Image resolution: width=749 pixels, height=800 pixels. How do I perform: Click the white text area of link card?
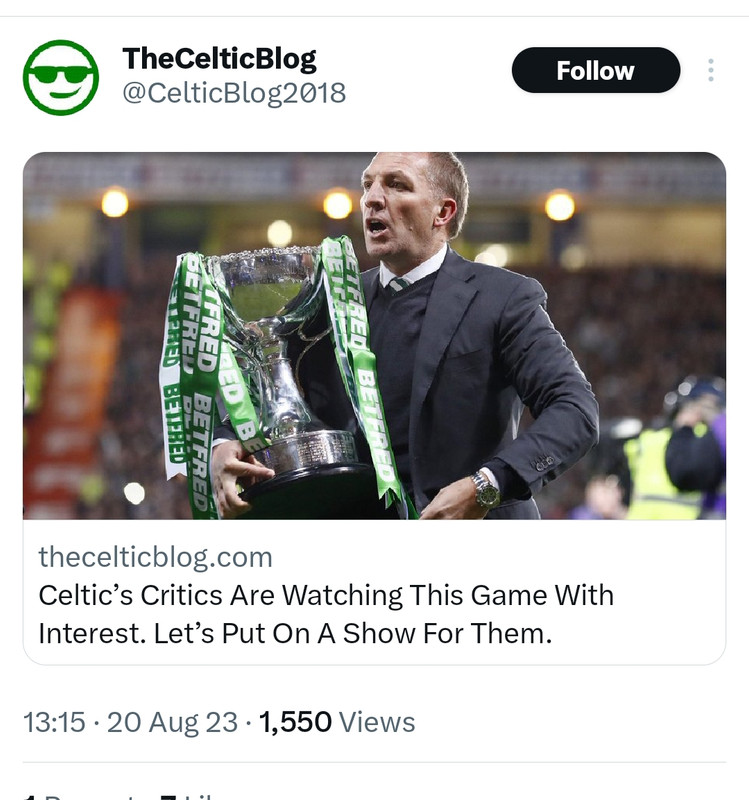tap(374, 592)
